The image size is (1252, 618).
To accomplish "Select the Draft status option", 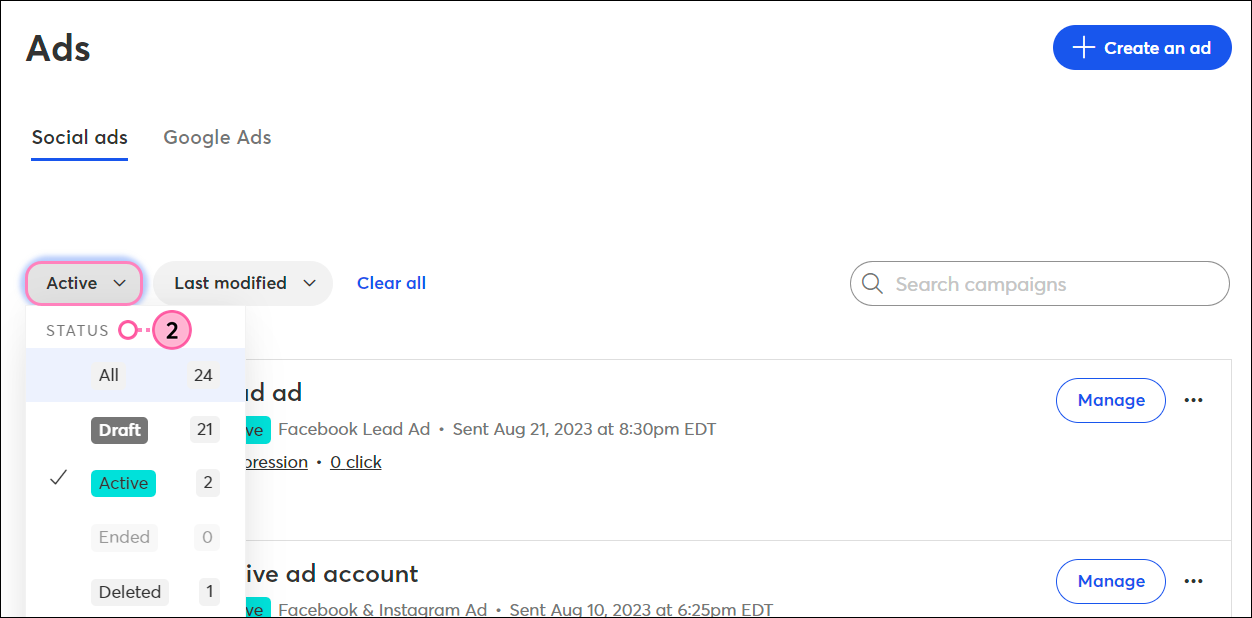I will [x=135, y=430].
